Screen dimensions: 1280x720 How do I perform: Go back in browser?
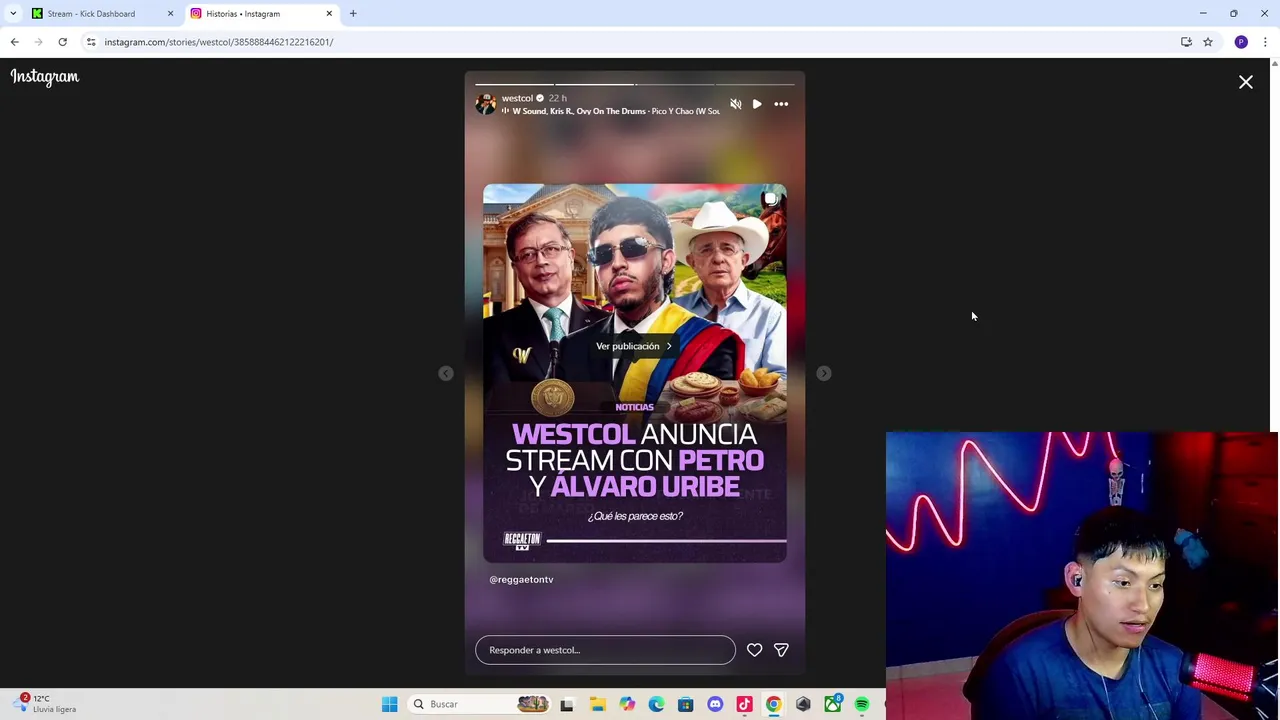pos(14,42)
